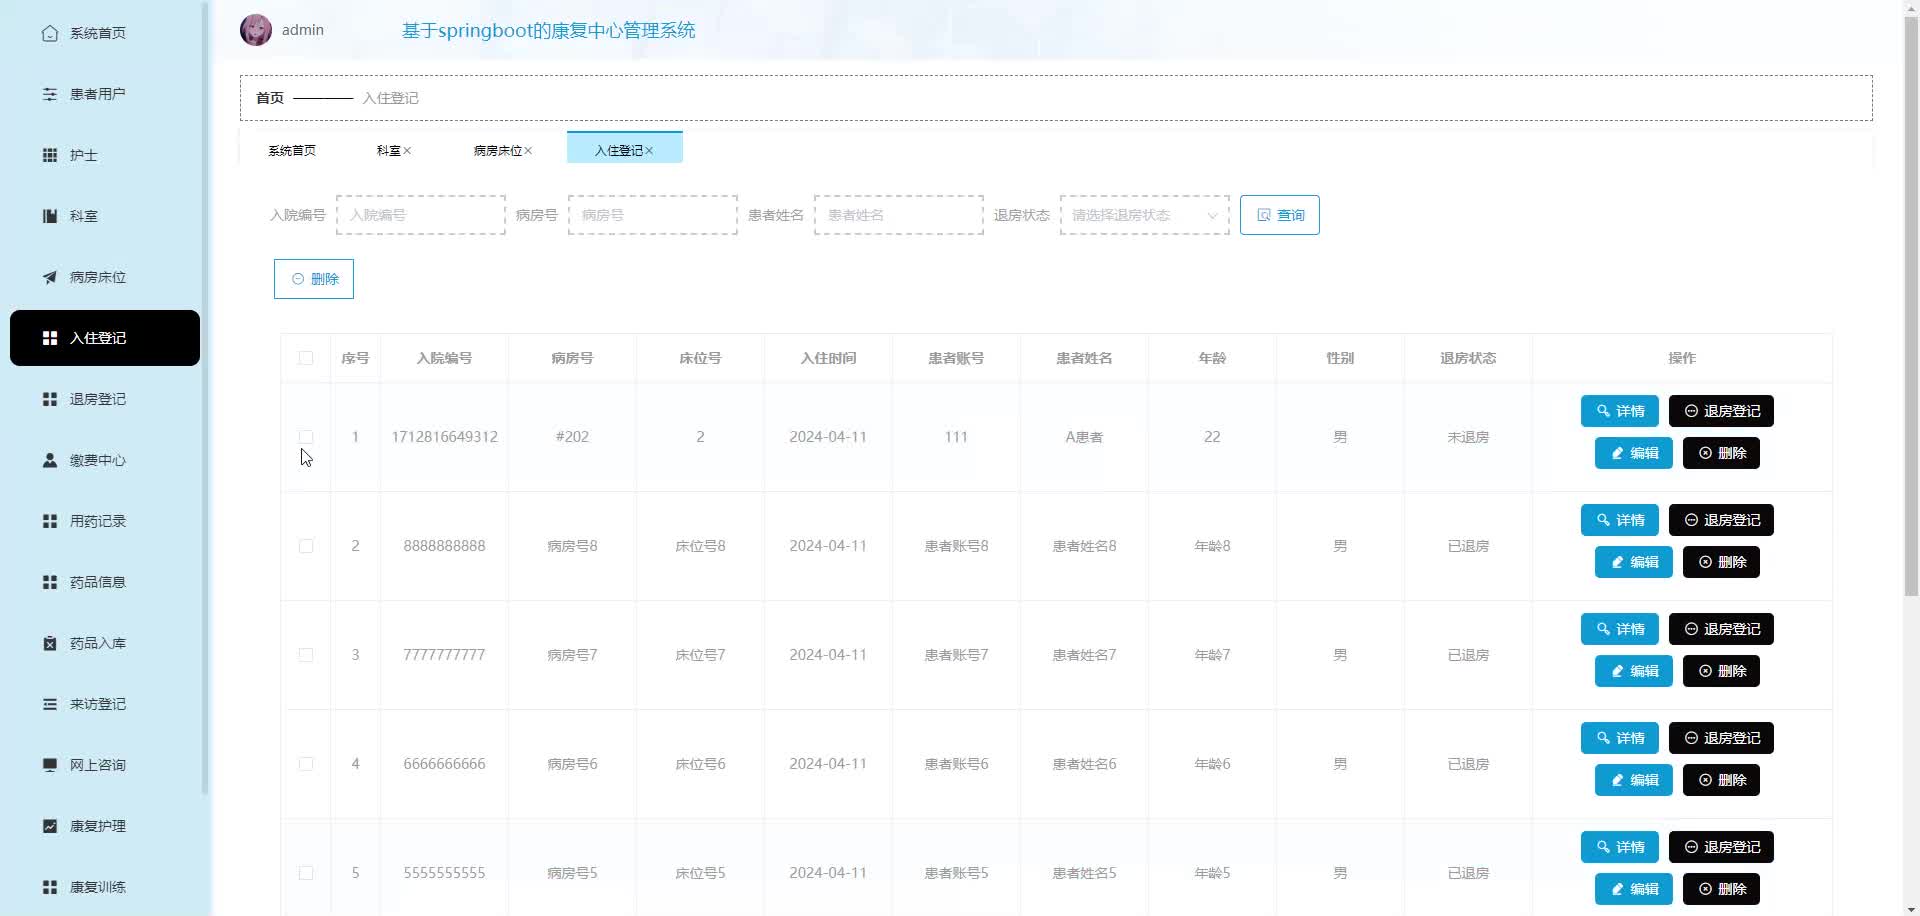The height and width of the screenshot is (916, 1920).
Task: Click the monitor icon for 网上咨询
Action: 50,765
